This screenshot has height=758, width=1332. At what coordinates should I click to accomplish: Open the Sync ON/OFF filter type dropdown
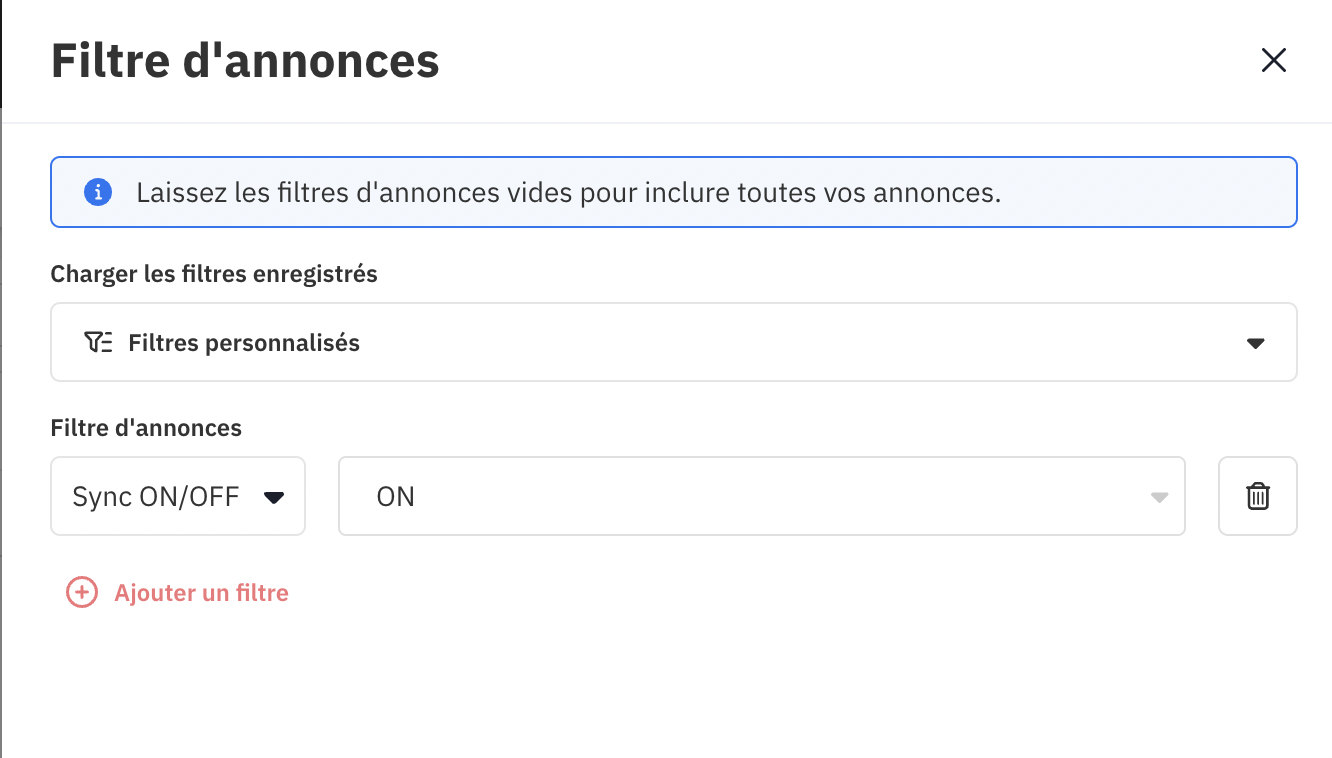178,496
